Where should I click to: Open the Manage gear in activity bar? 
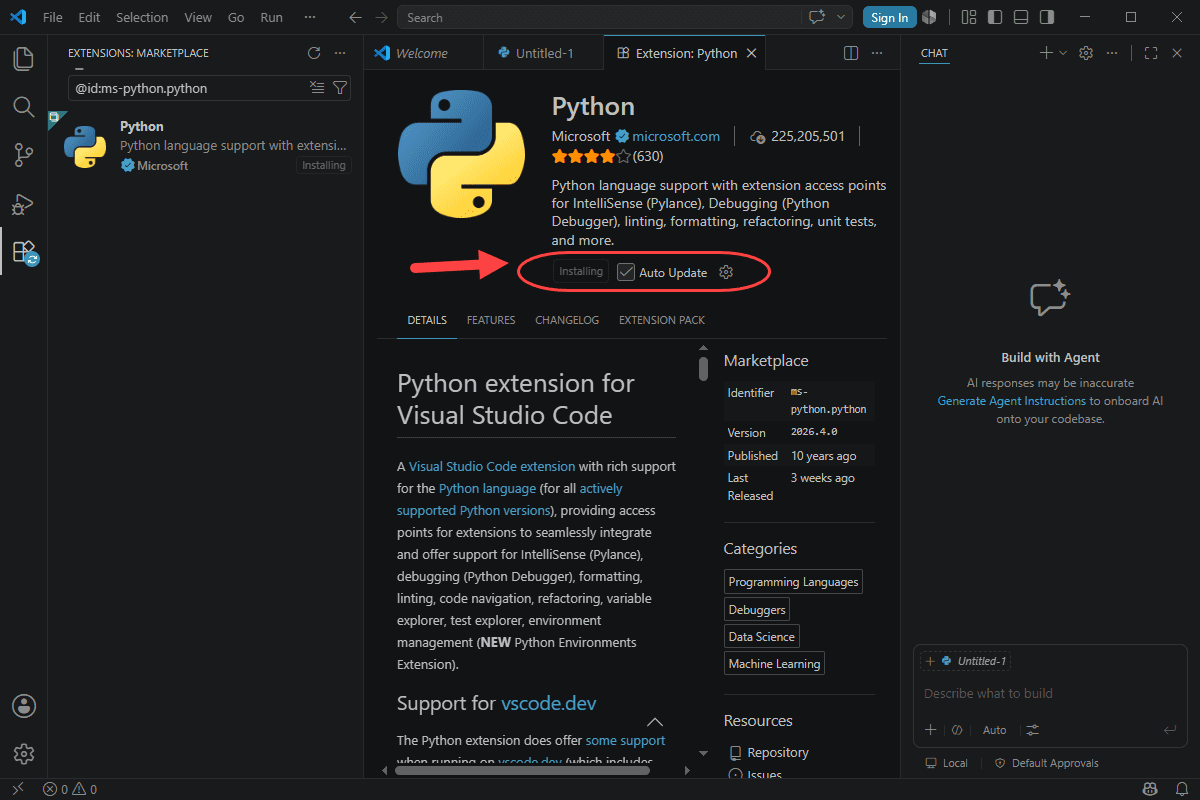(23, 754)
